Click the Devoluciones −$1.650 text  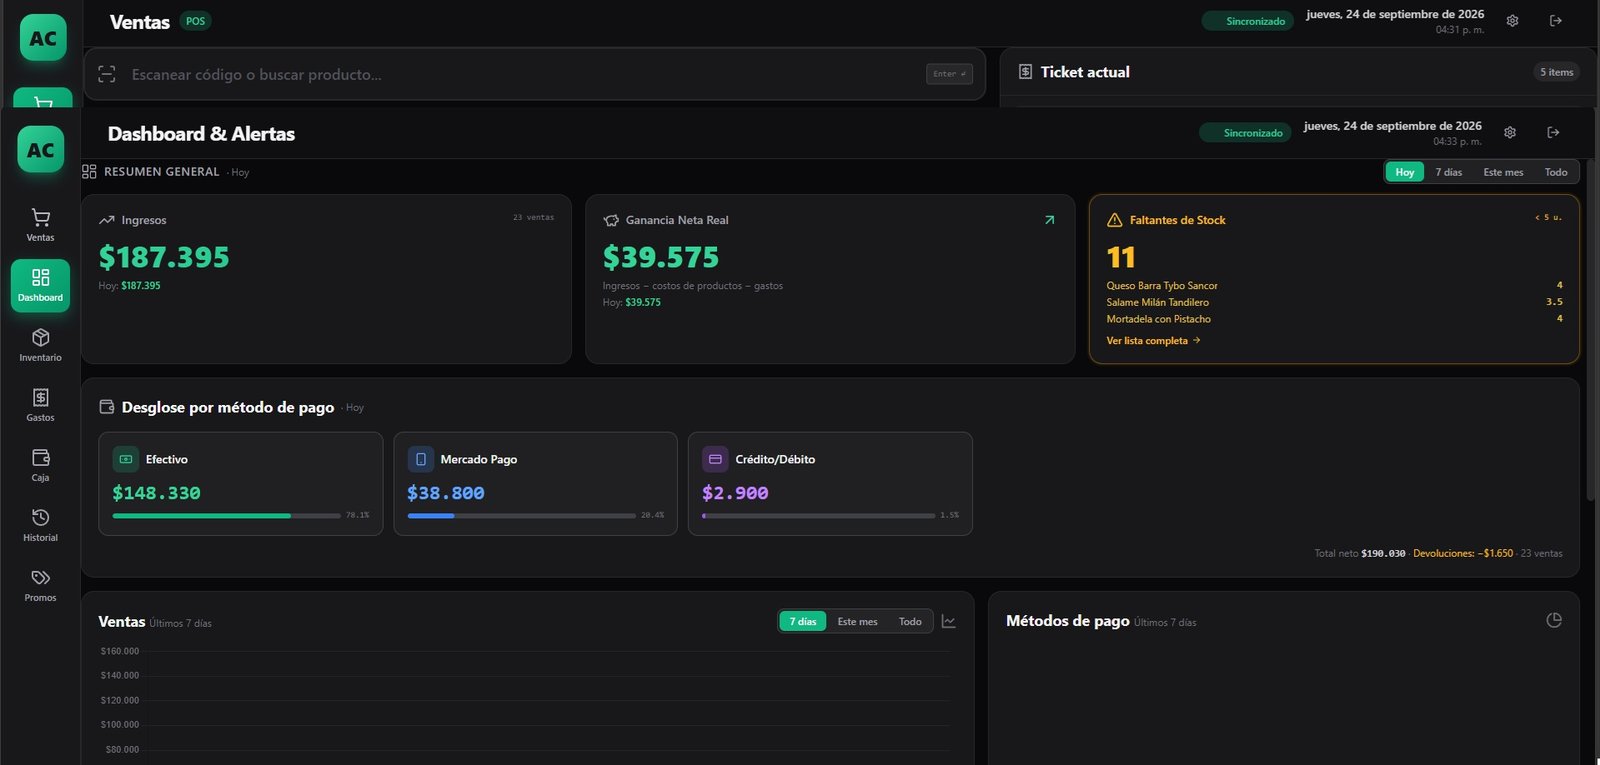[x=1463, y=553]
